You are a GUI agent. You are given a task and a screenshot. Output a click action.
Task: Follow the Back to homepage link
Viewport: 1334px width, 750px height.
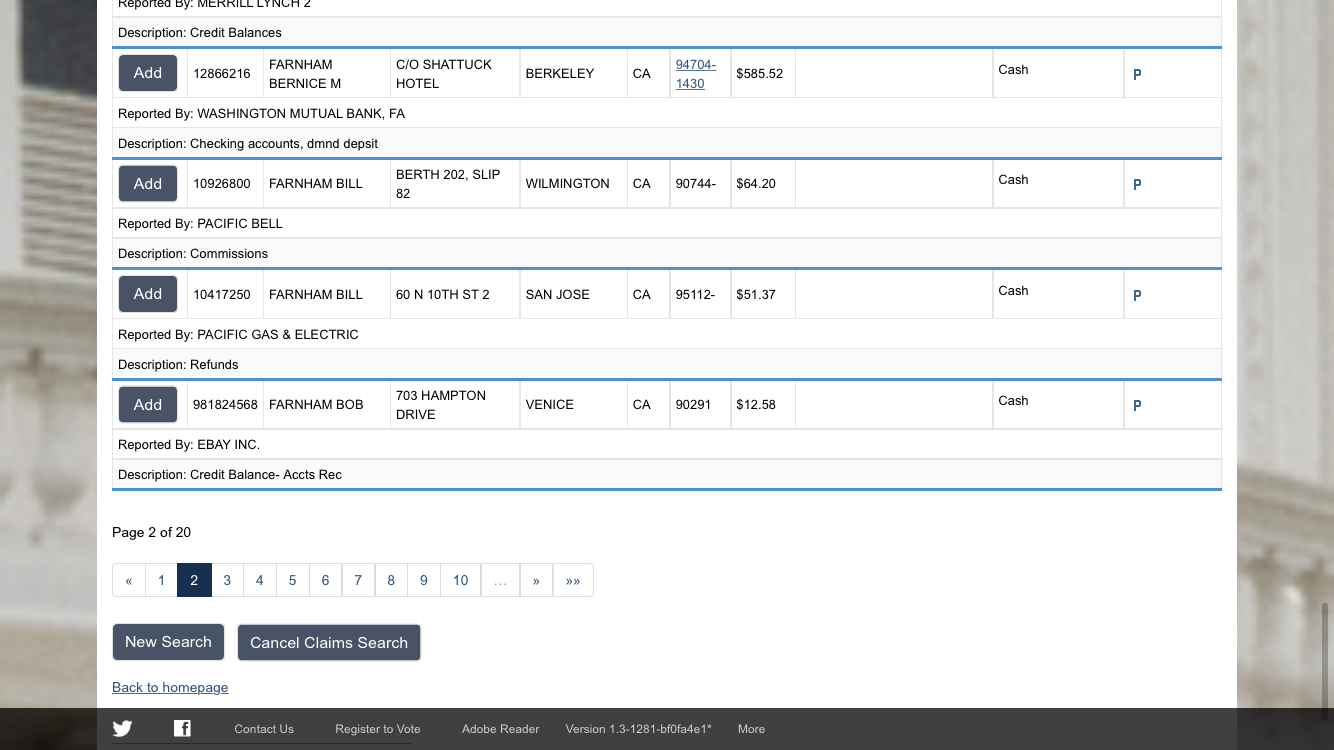[x=170, y=687]
